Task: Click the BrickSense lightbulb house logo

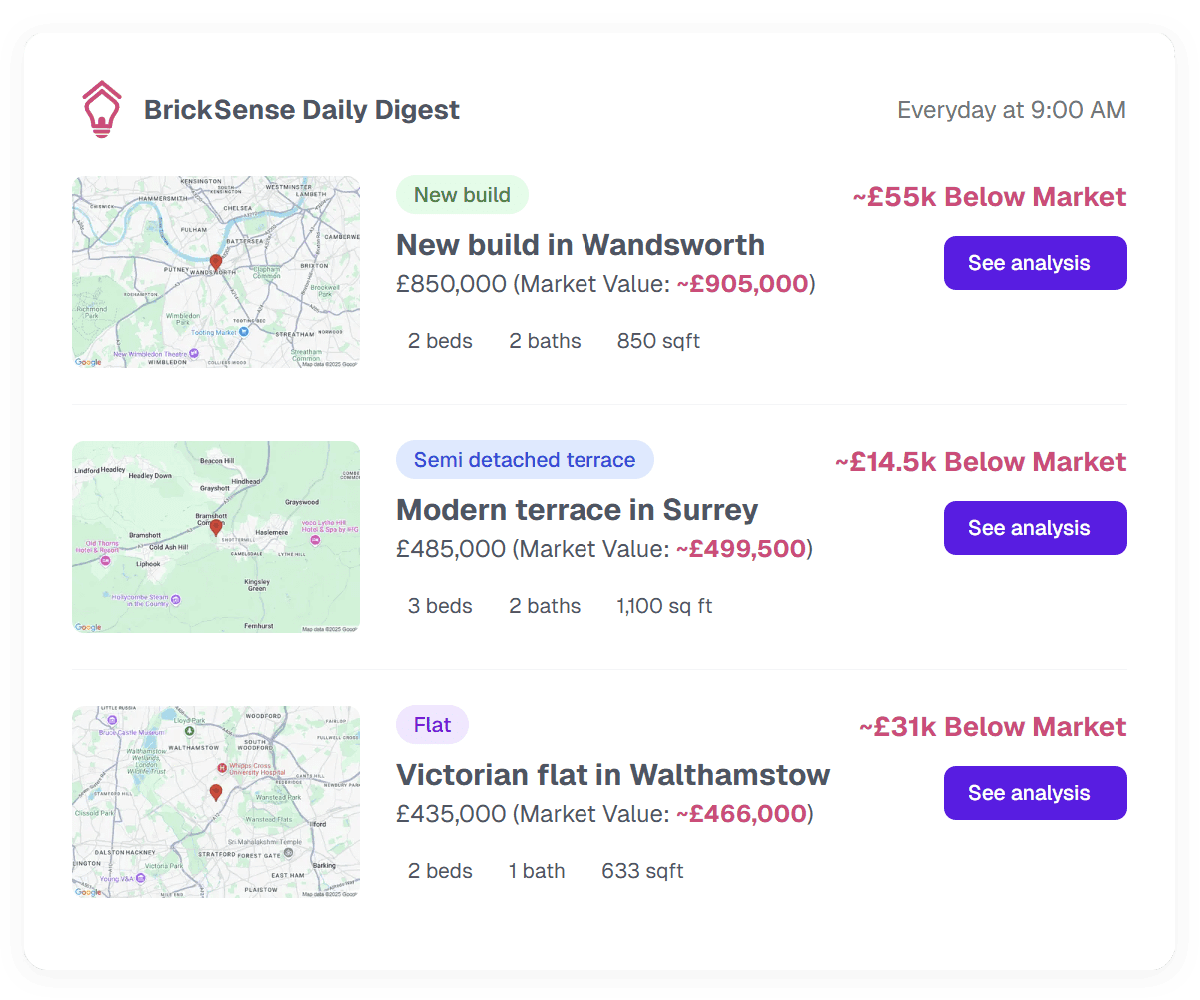Action: point(101,109)
